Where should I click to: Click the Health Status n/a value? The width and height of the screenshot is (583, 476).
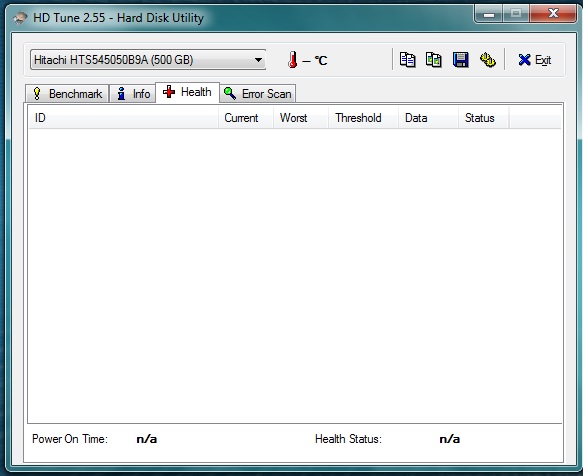[450, 439]
